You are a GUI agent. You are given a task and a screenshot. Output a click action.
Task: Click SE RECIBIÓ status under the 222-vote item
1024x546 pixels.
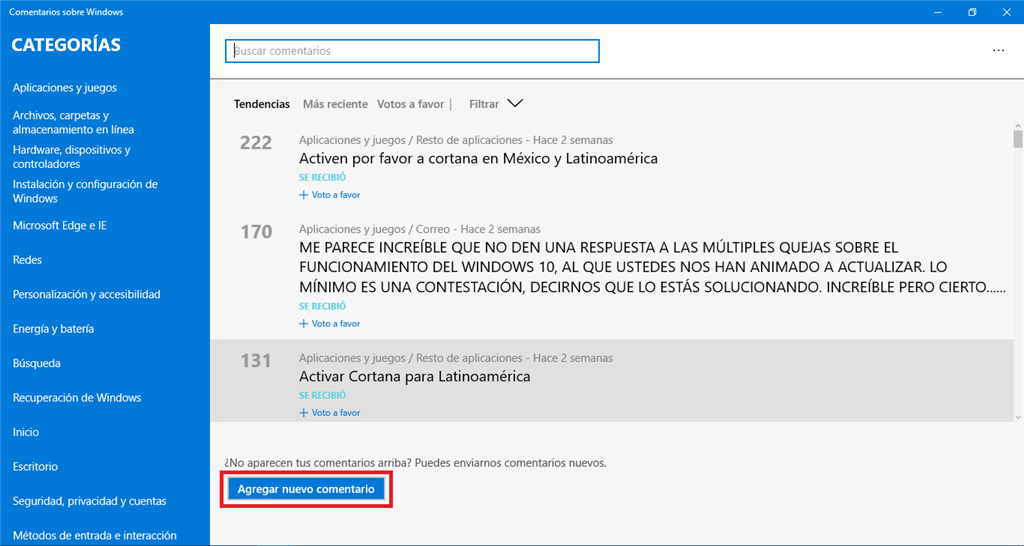[323, 177]
